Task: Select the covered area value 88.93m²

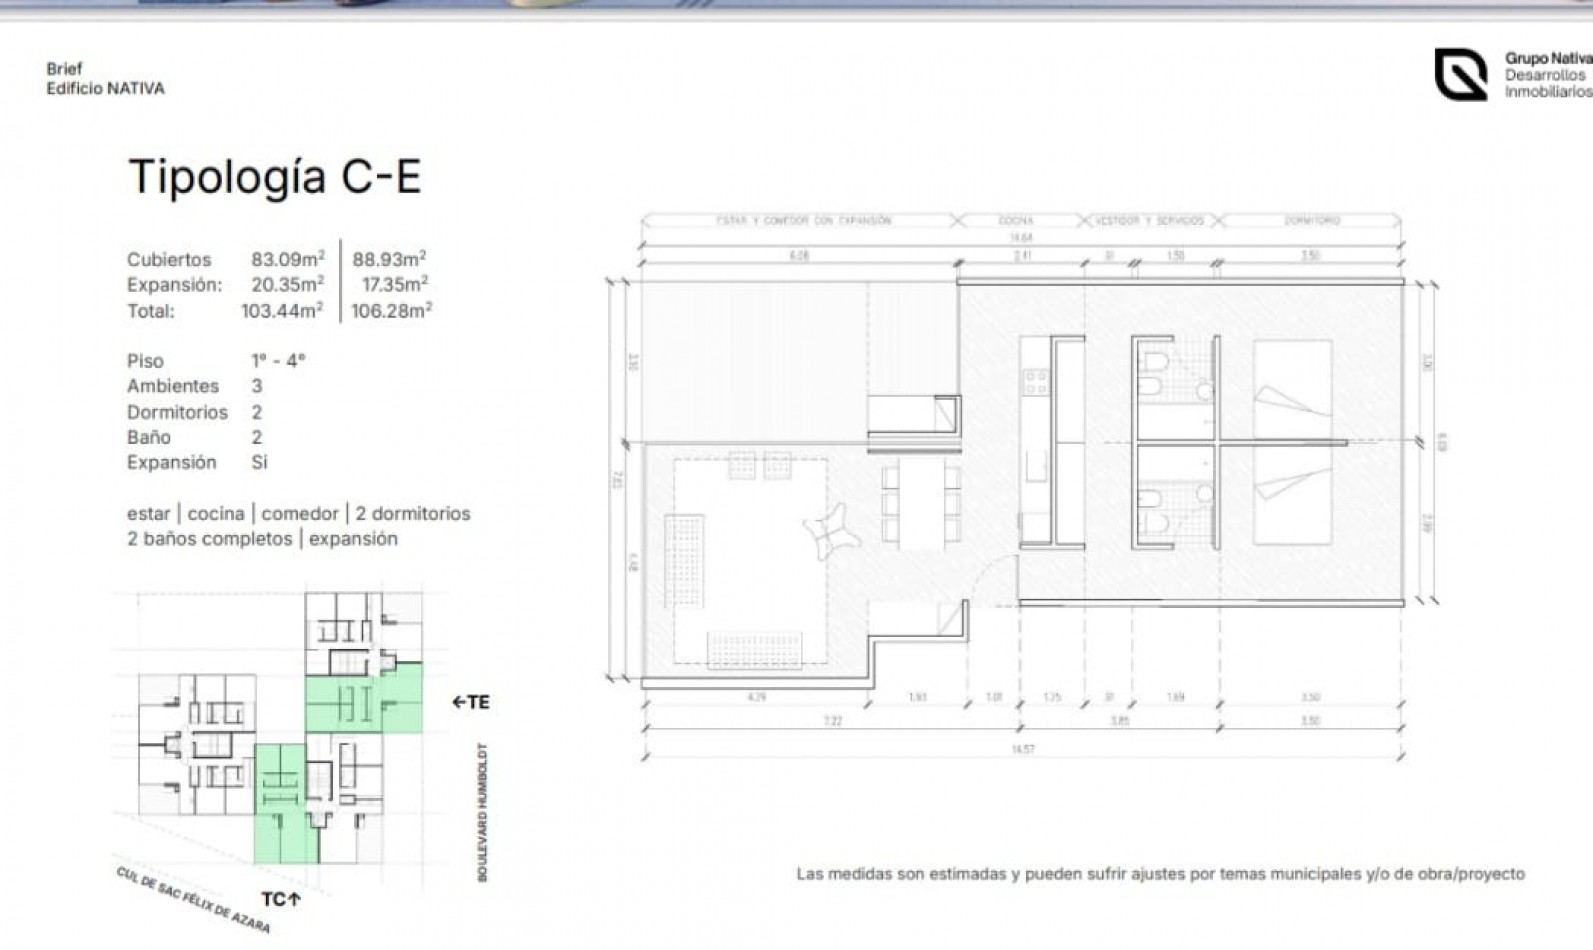Action: click(389, 259)
